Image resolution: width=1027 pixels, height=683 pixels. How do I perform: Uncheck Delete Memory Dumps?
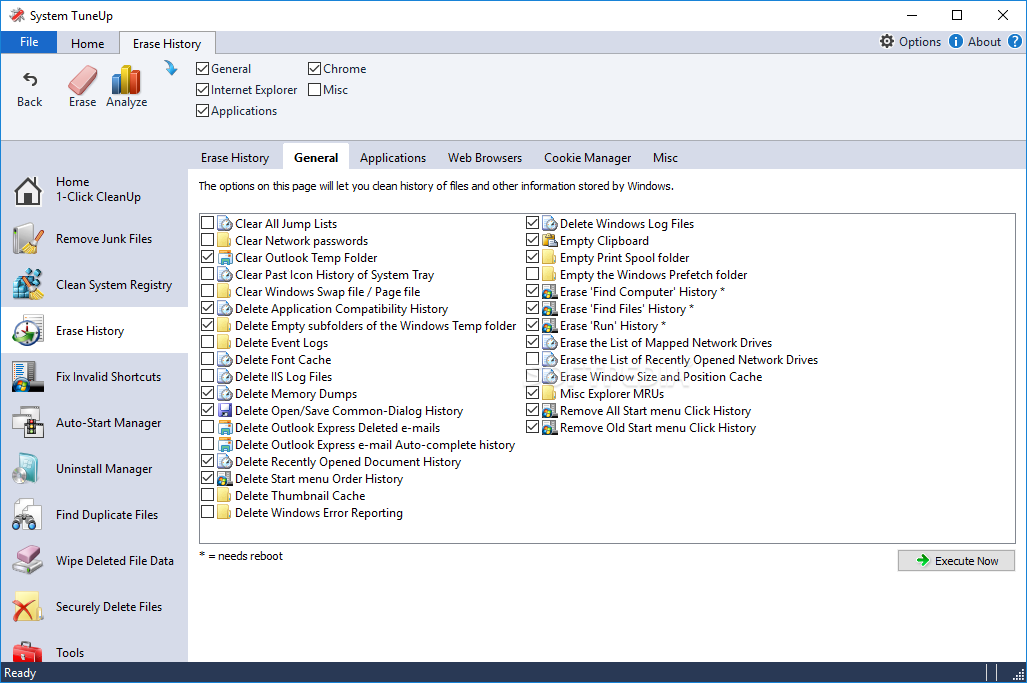(x=208, y=393)
